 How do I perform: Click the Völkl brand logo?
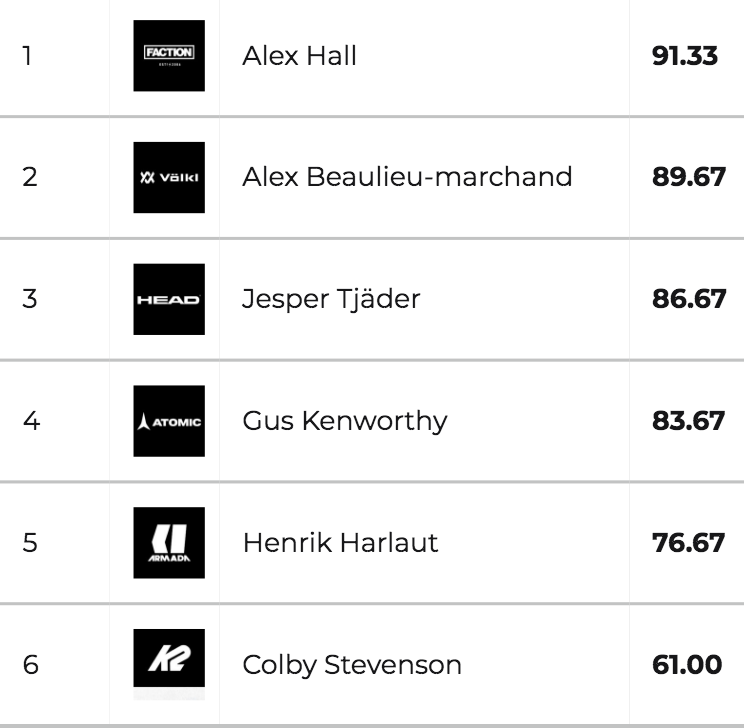(169, 178)
